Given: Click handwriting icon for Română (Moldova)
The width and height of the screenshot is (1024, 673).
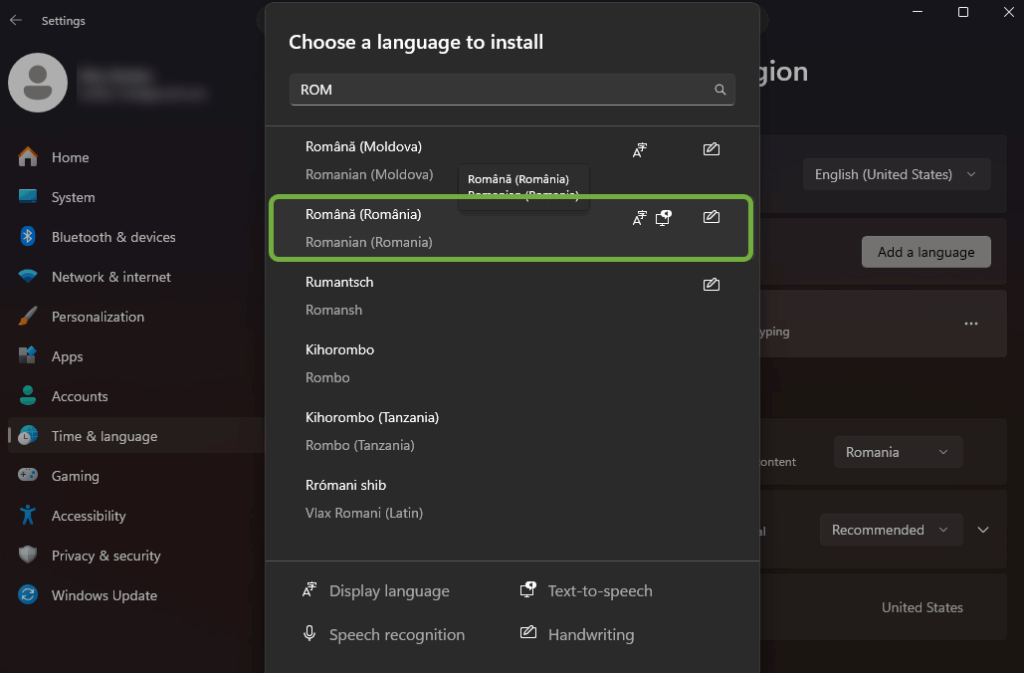Looking at the screenshot, I should pos(711,150).
